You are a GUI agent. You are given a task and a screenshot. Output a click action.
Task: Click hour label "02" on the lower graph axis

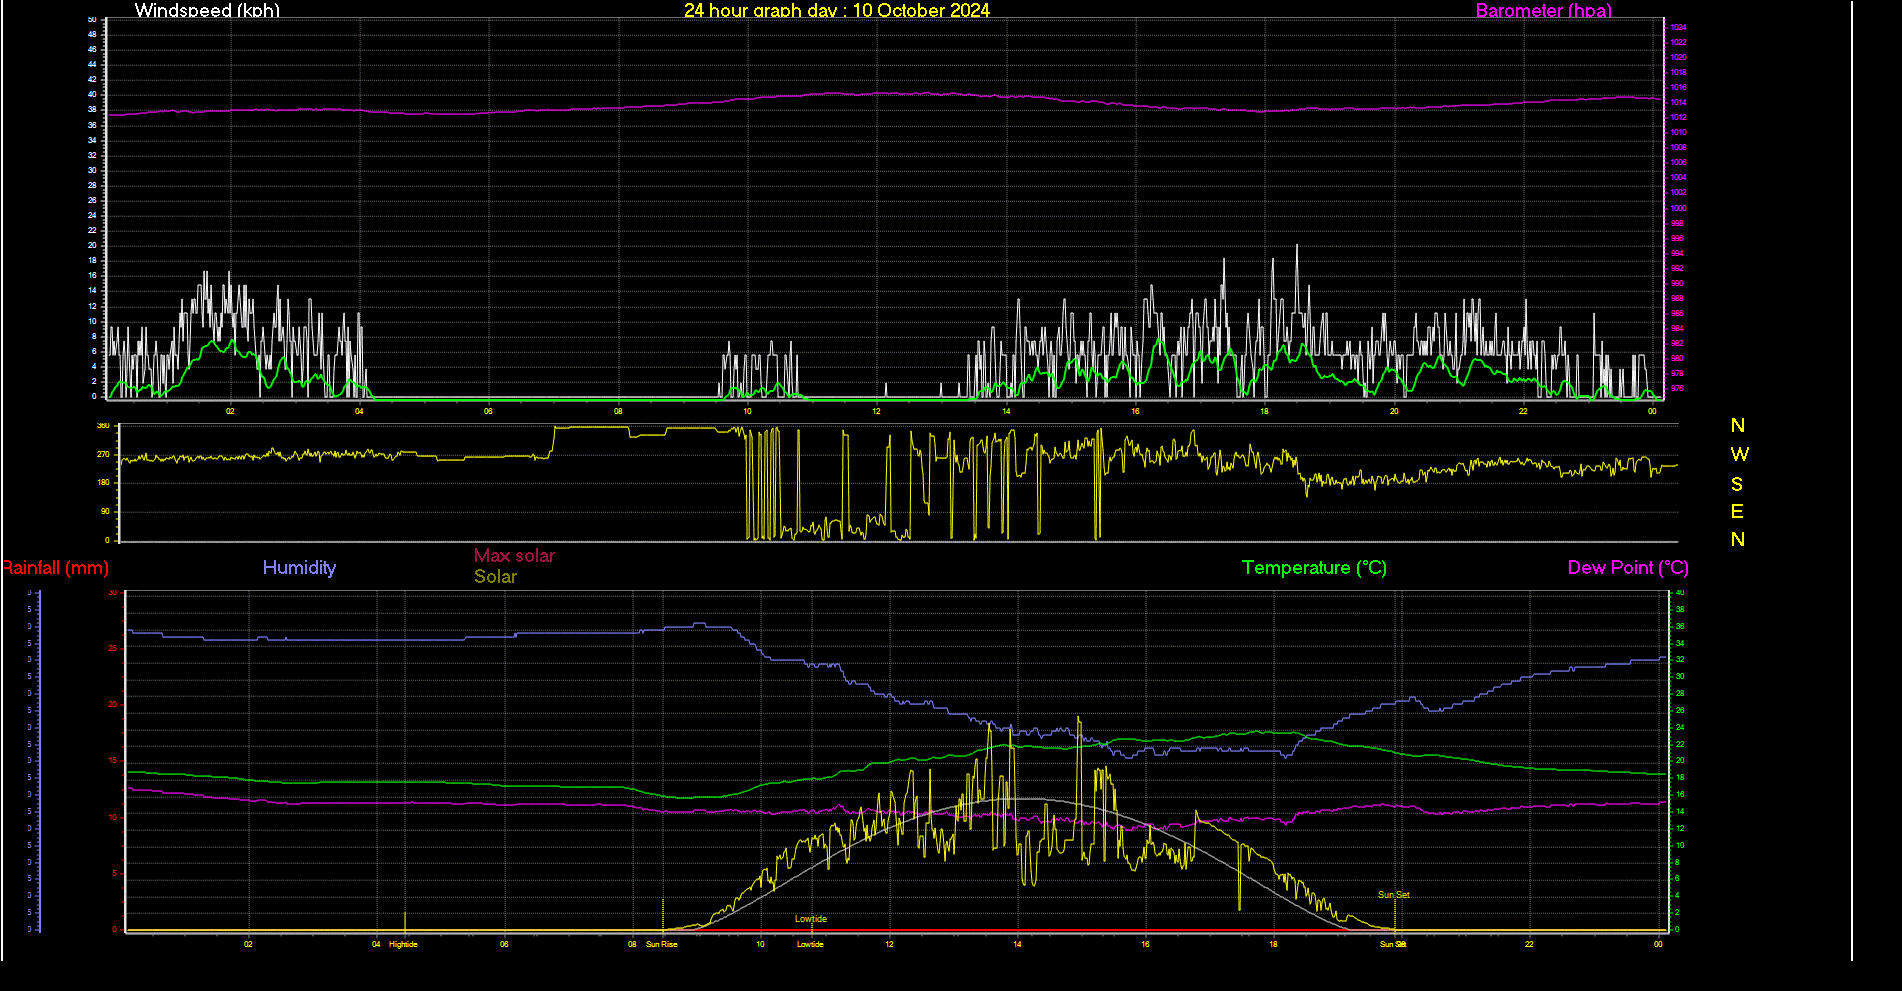[x=248, y=944]
